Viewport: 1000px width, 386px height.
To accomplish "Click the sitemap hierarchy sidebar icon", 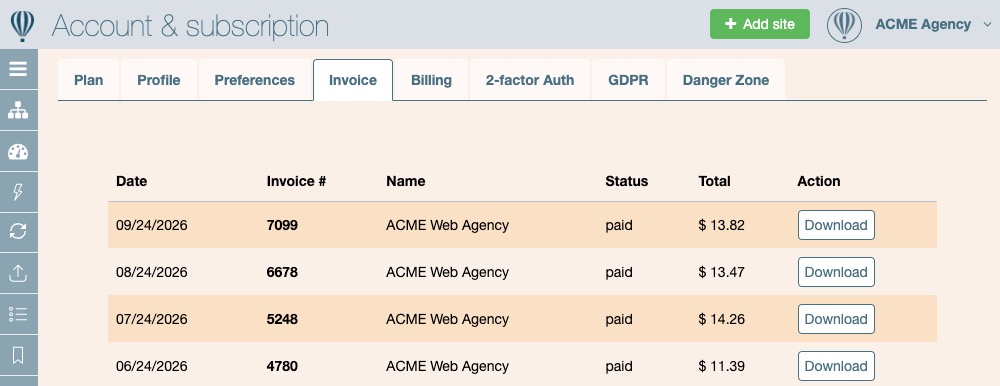I will tap(18, 110).
